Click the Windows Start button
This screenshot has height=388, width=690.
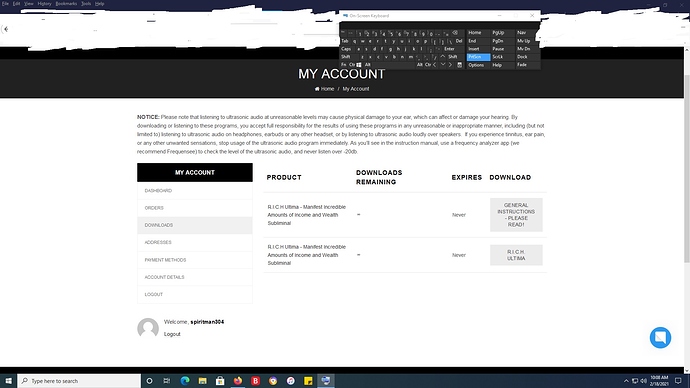pyautogui.click(x=8, y=381)
